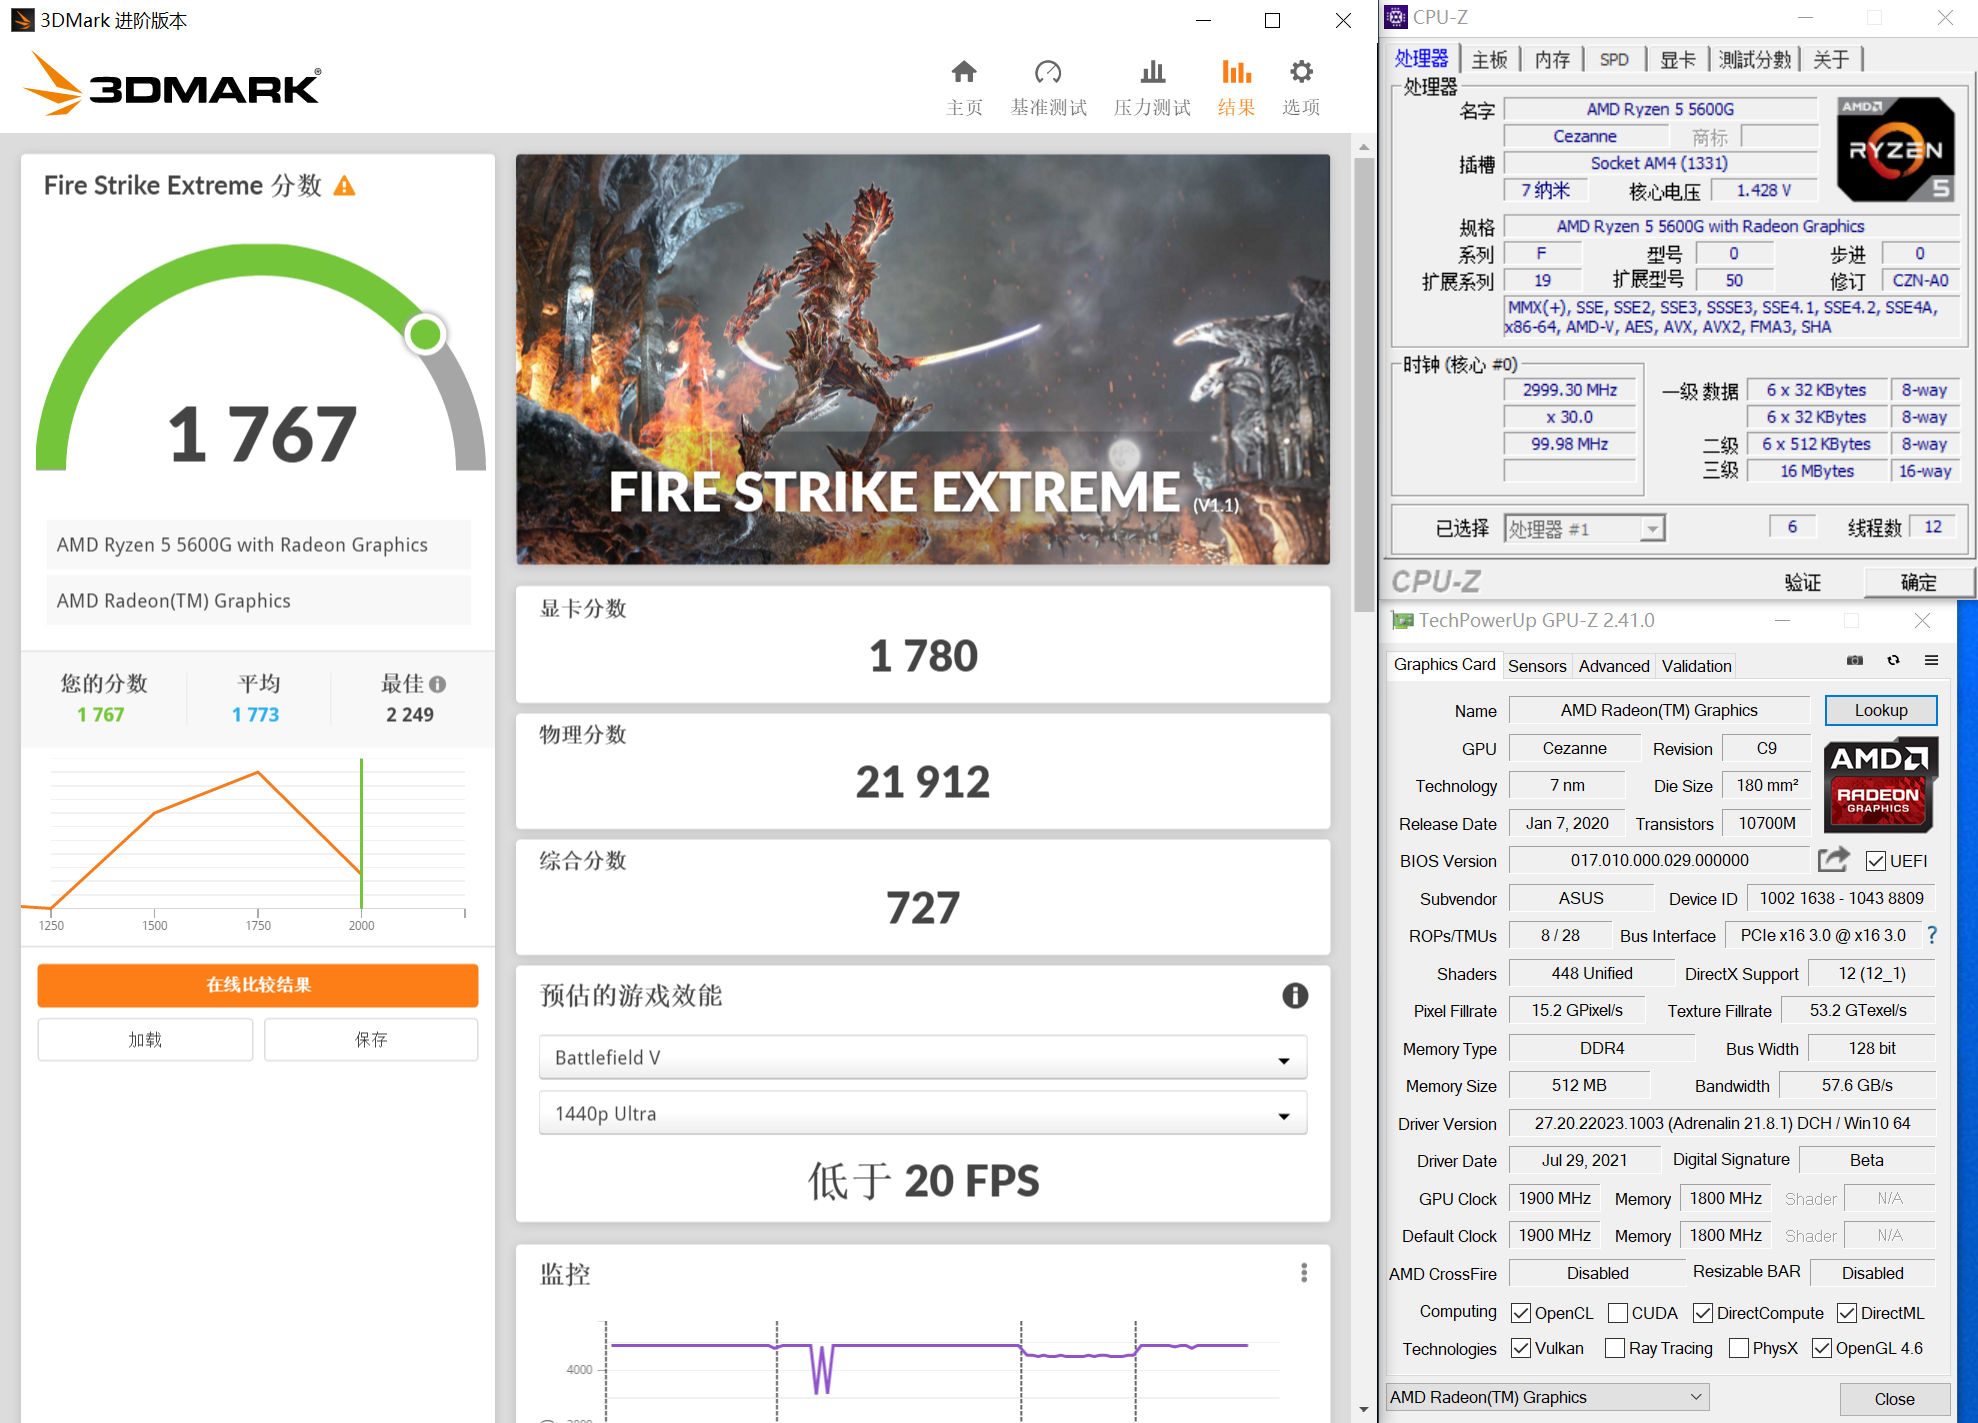Viewport: 1978px width, 1423px height.
Task: Toggle CUDA checkbox
Action: click(1618, 1313)
